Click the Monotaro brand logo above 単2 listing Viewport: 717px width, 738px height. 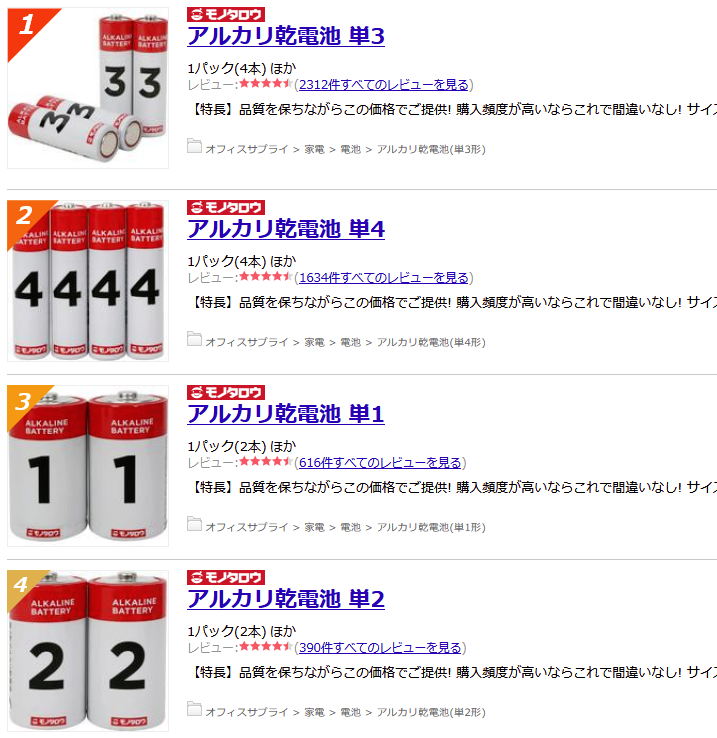[226, 578]
